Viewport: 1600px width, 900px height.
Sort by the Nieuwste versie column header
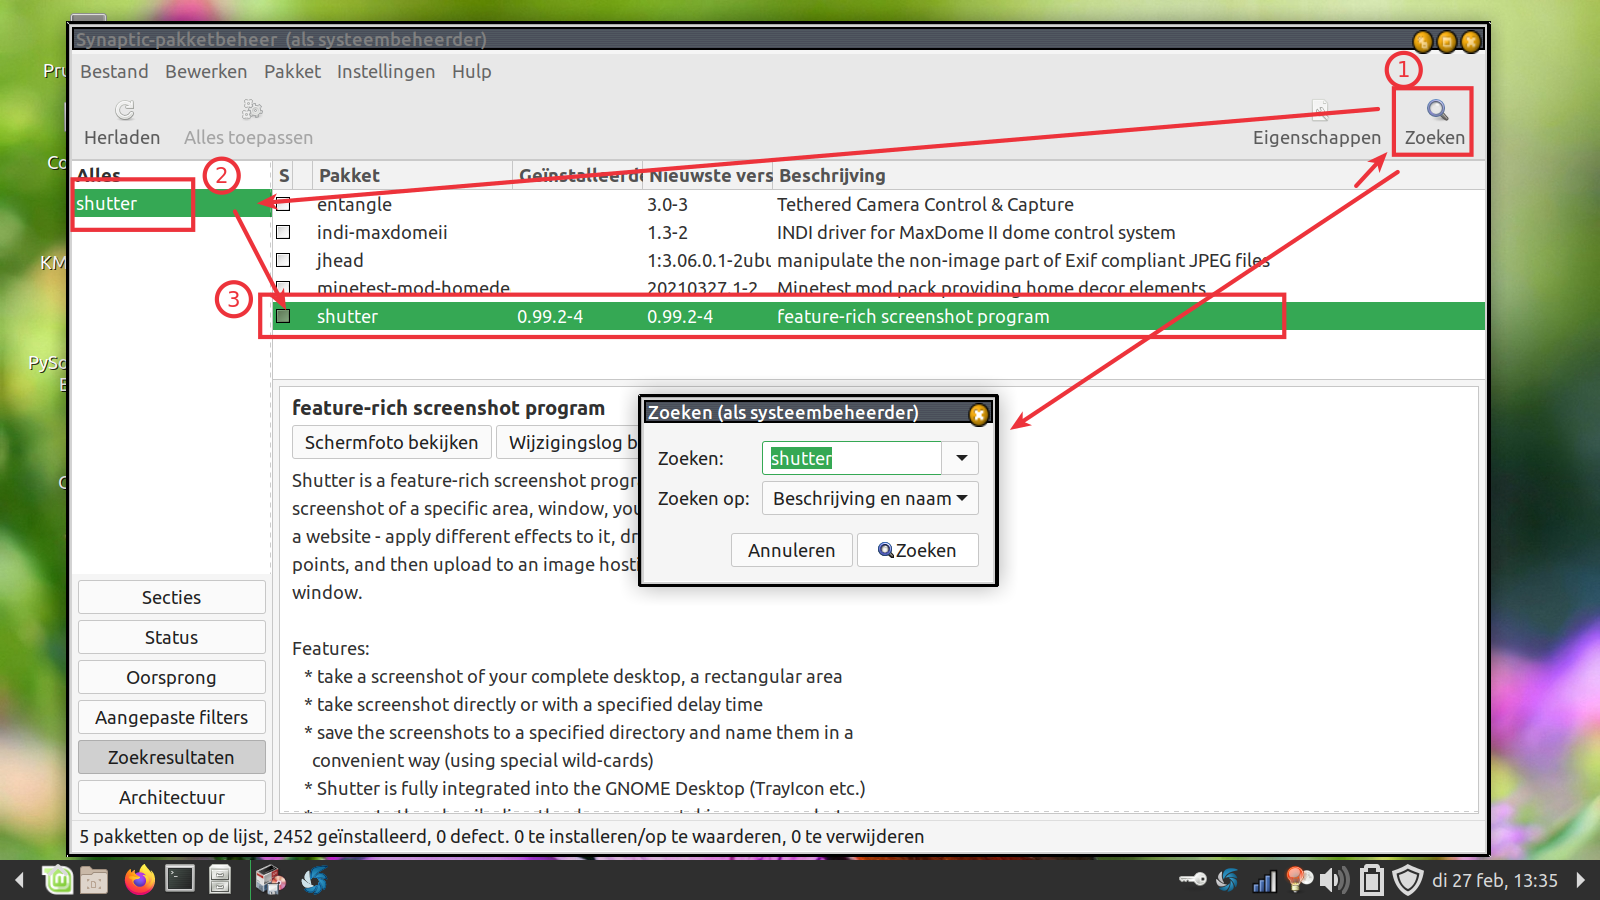(x=708, y=175)
